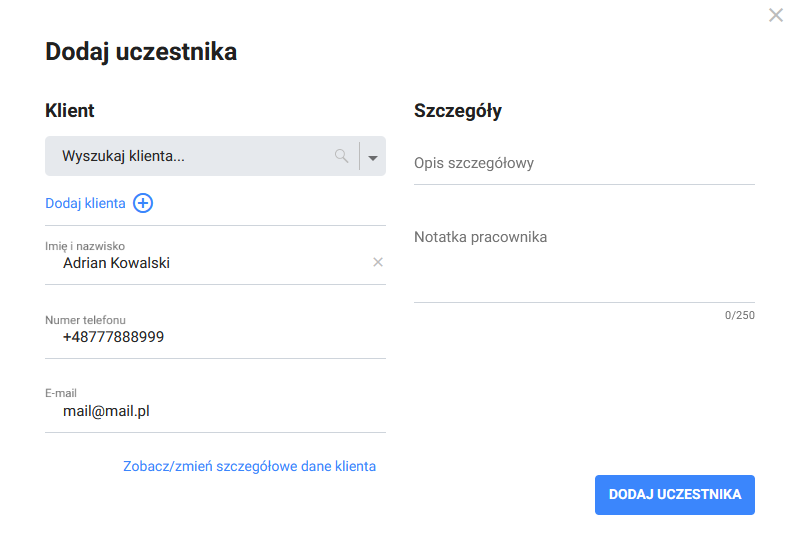Click the Szczegóły section heading

[458, 111]
